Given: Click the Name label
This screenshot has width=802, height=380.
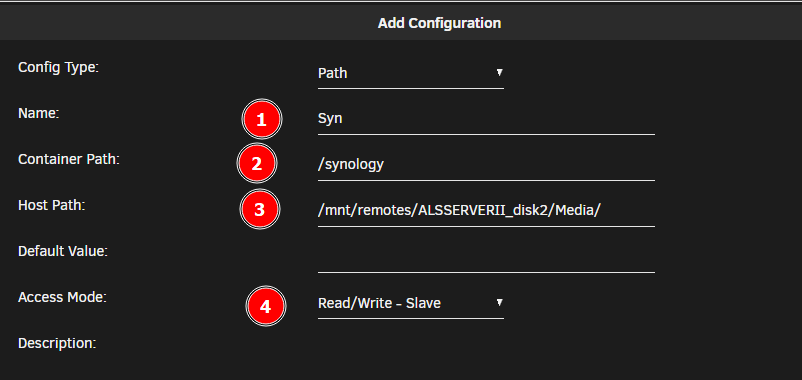Looking at the screenshot, I should (x=39, y=114).
